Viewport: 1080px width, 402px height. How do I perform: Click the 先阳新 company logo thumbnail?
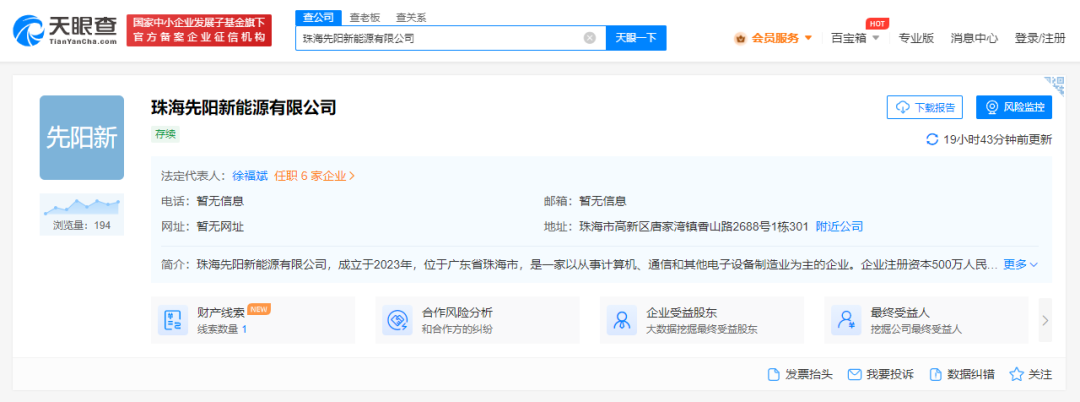[82, 138]
